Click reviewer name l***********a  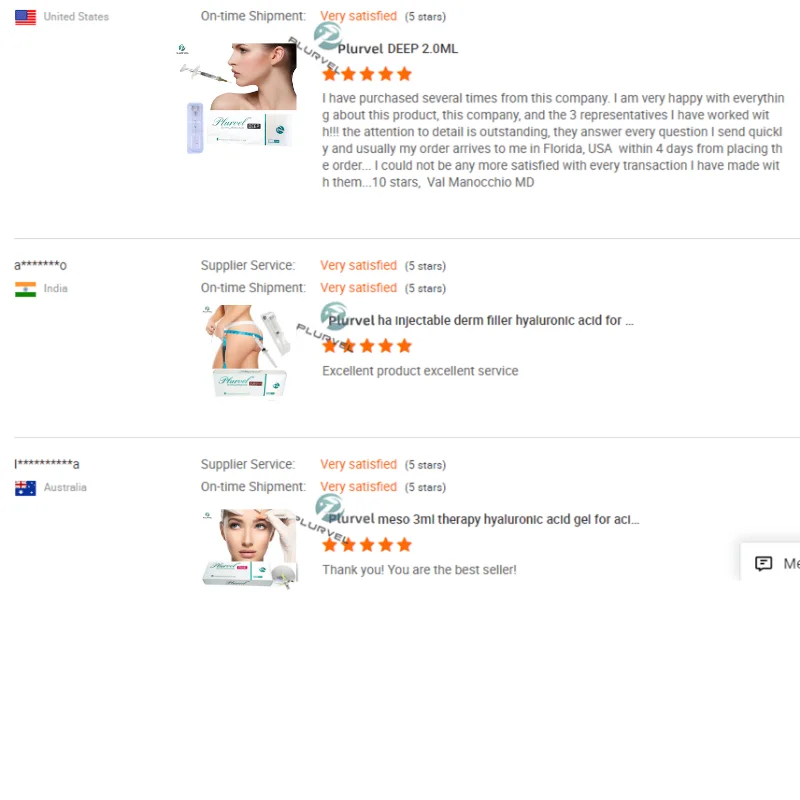point(46,464)
